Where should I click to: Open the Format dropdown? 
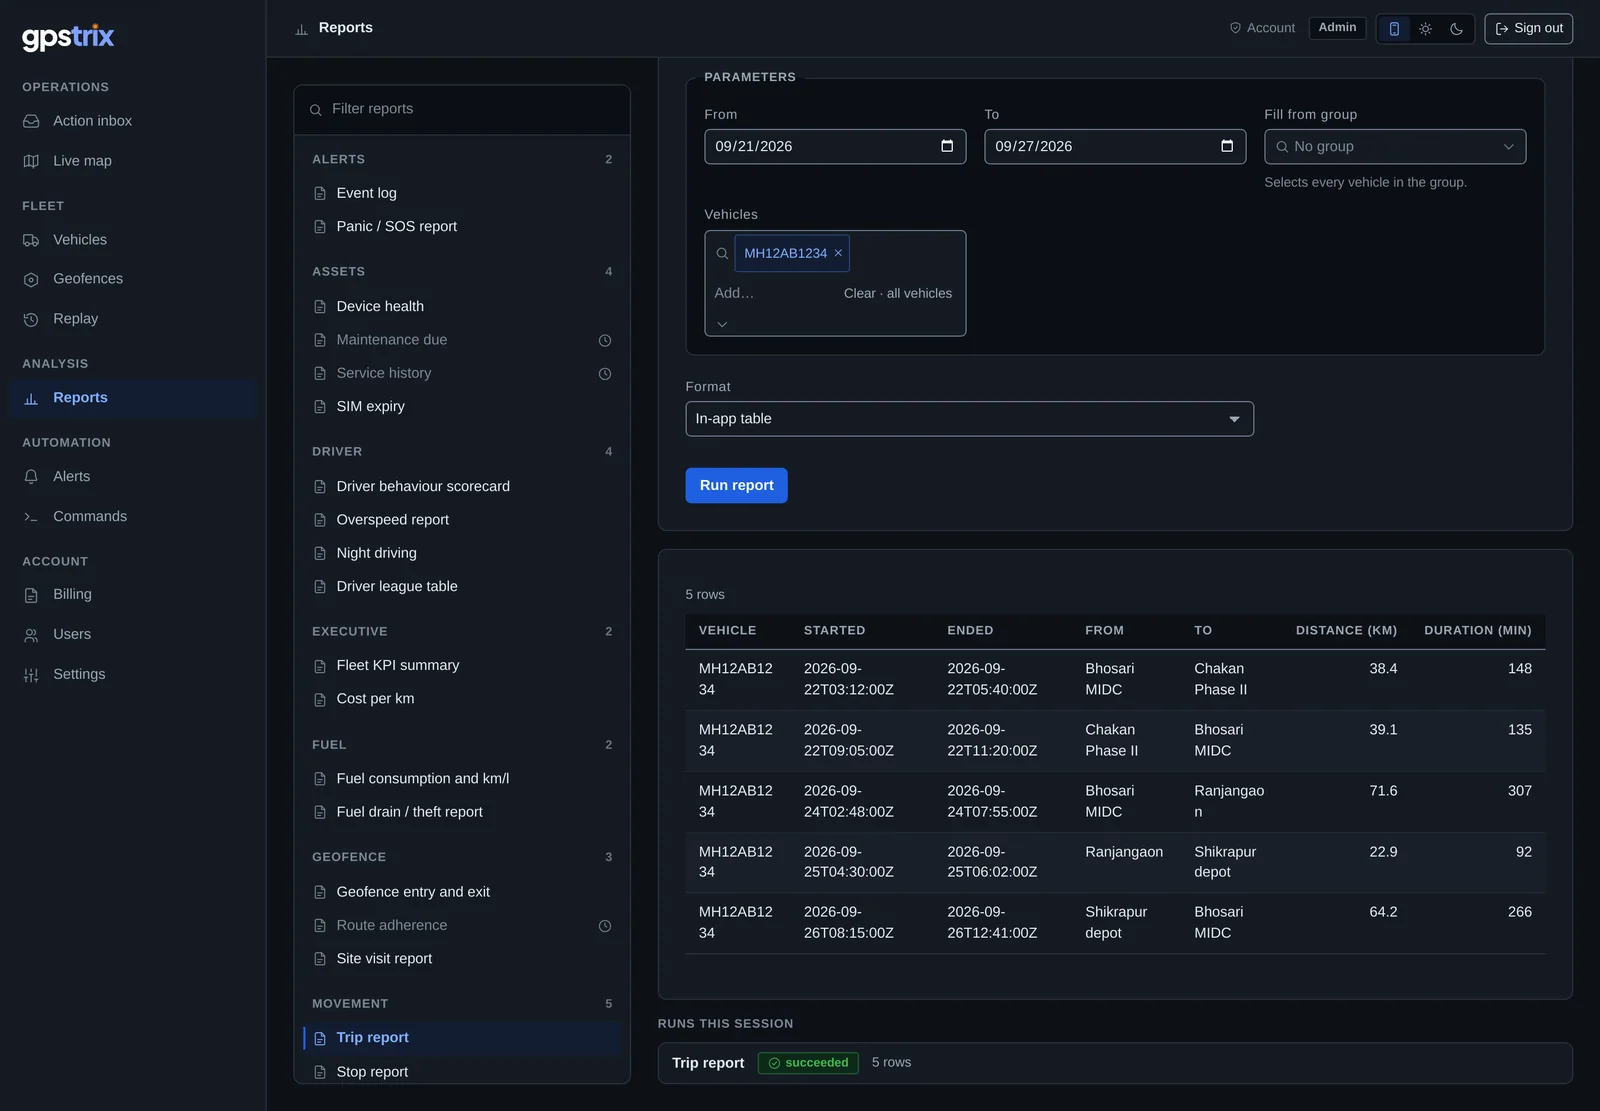tap(969, 419)
